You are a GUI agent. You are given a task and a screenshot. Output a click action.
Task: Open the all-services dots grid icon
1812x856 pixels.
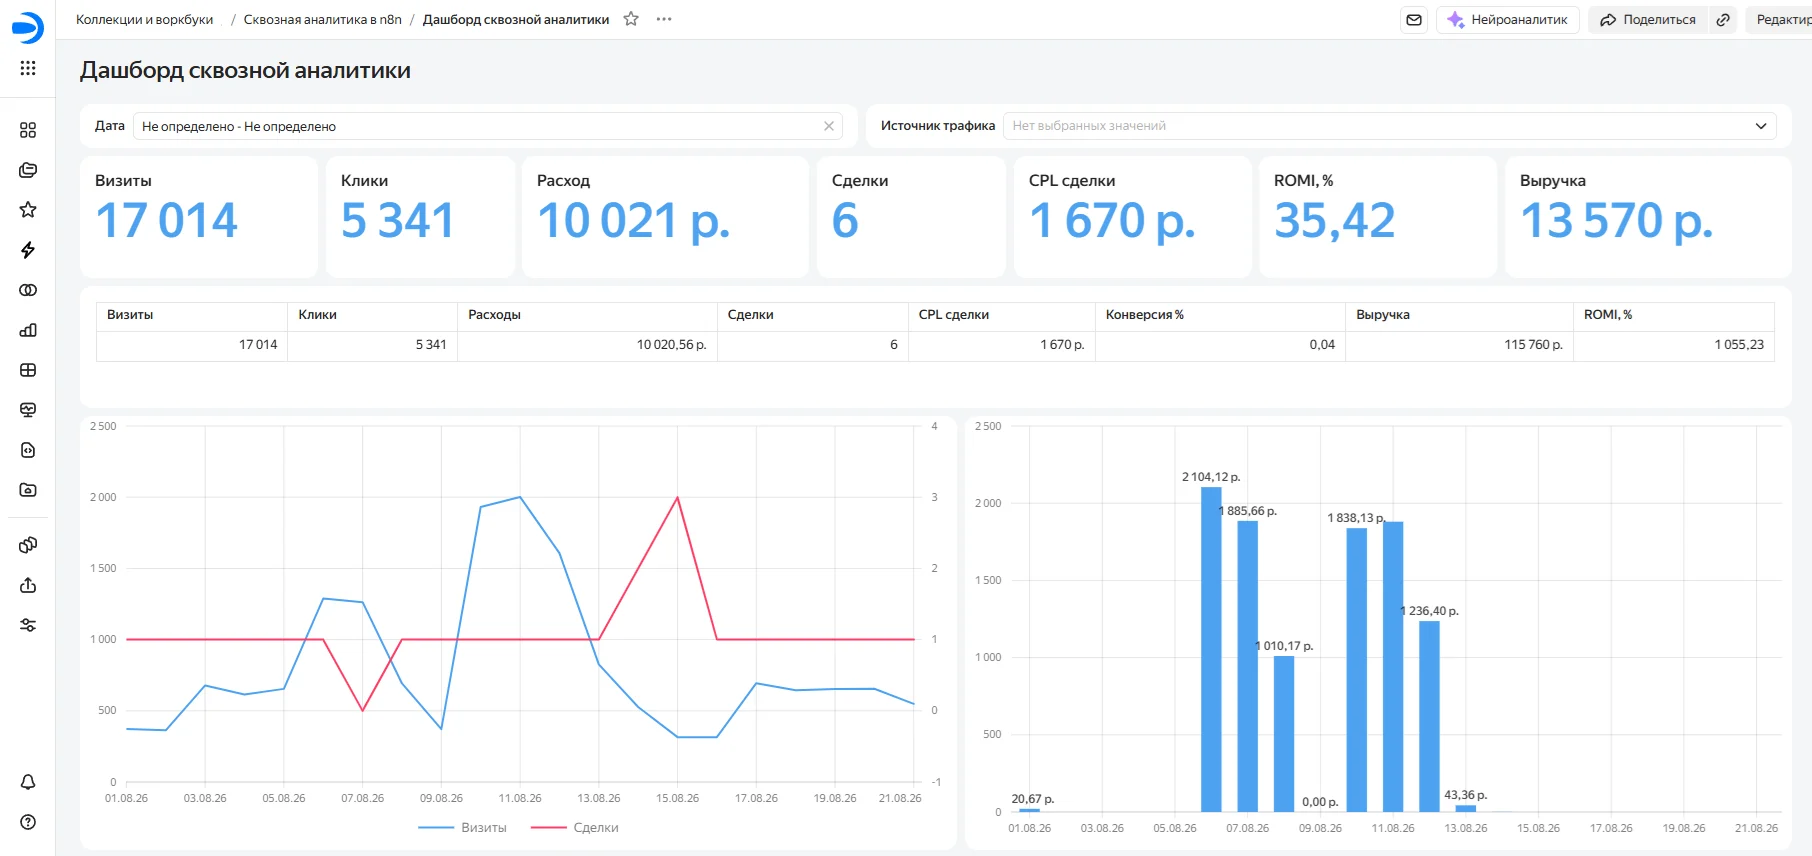(28, 68)
